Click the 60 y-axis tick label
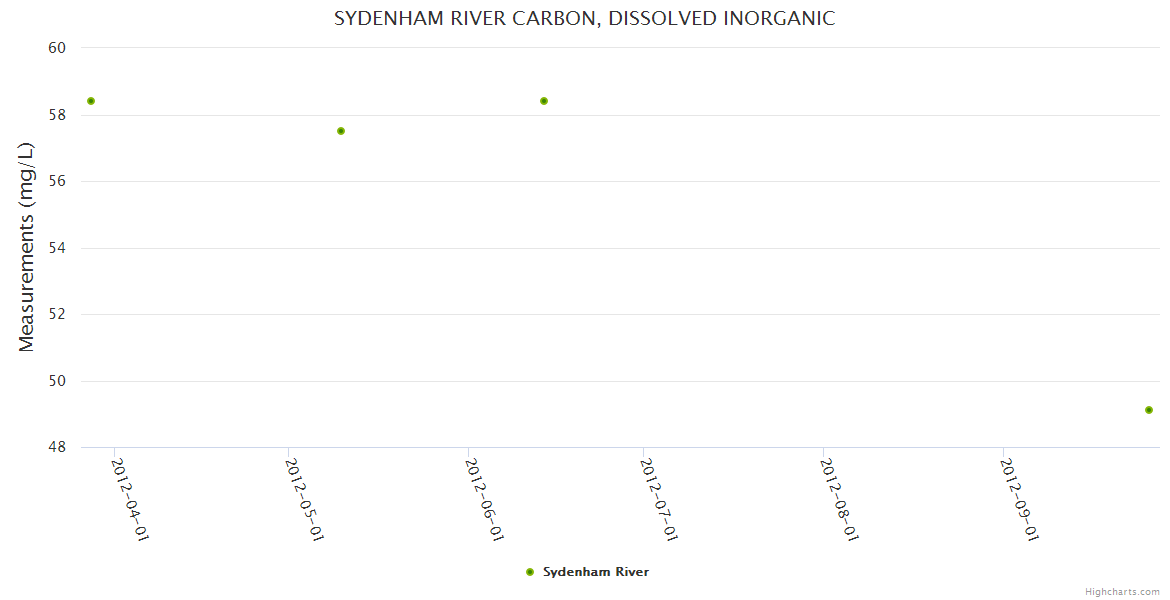 click(x=57, y=48)
